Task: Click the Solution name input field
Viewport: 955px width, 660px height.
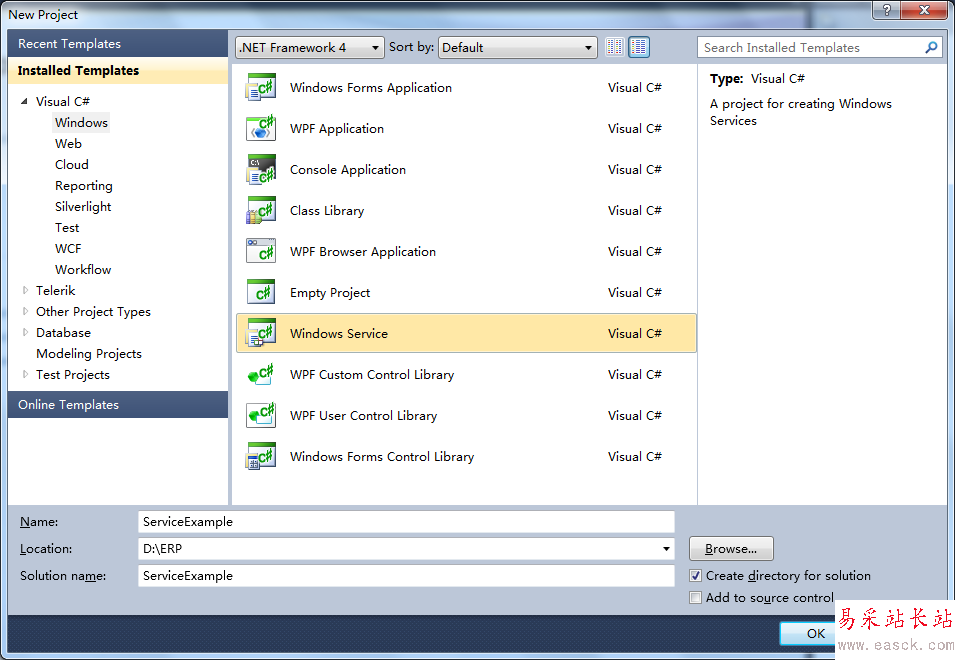Action: [x=406, y=576]
